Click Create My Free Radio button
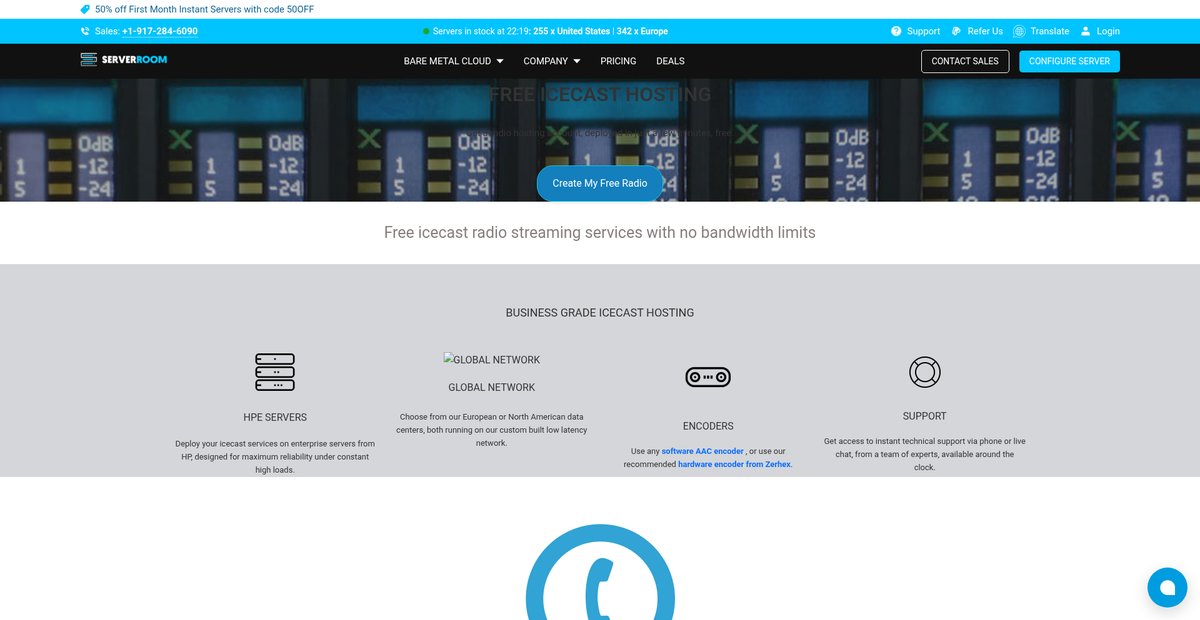Screen dimensions: 1200x620 (600, 183)
